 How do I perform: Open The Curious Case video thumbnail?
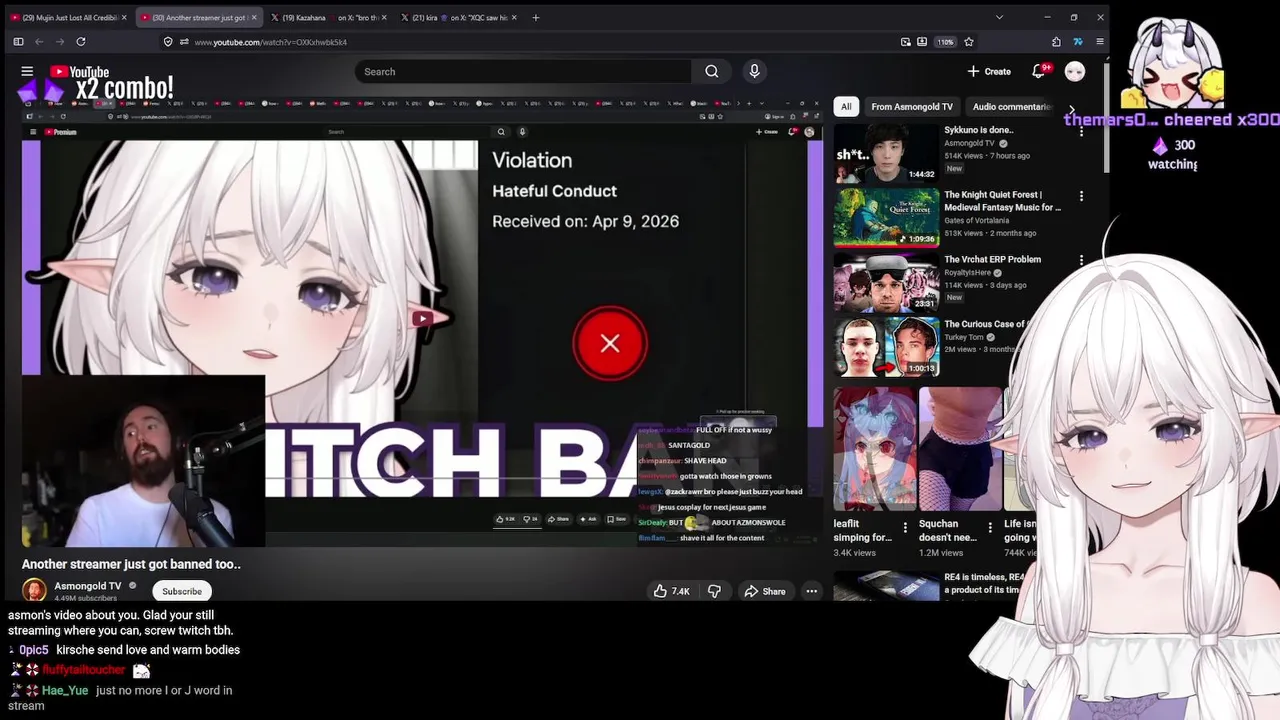point(886,347)
